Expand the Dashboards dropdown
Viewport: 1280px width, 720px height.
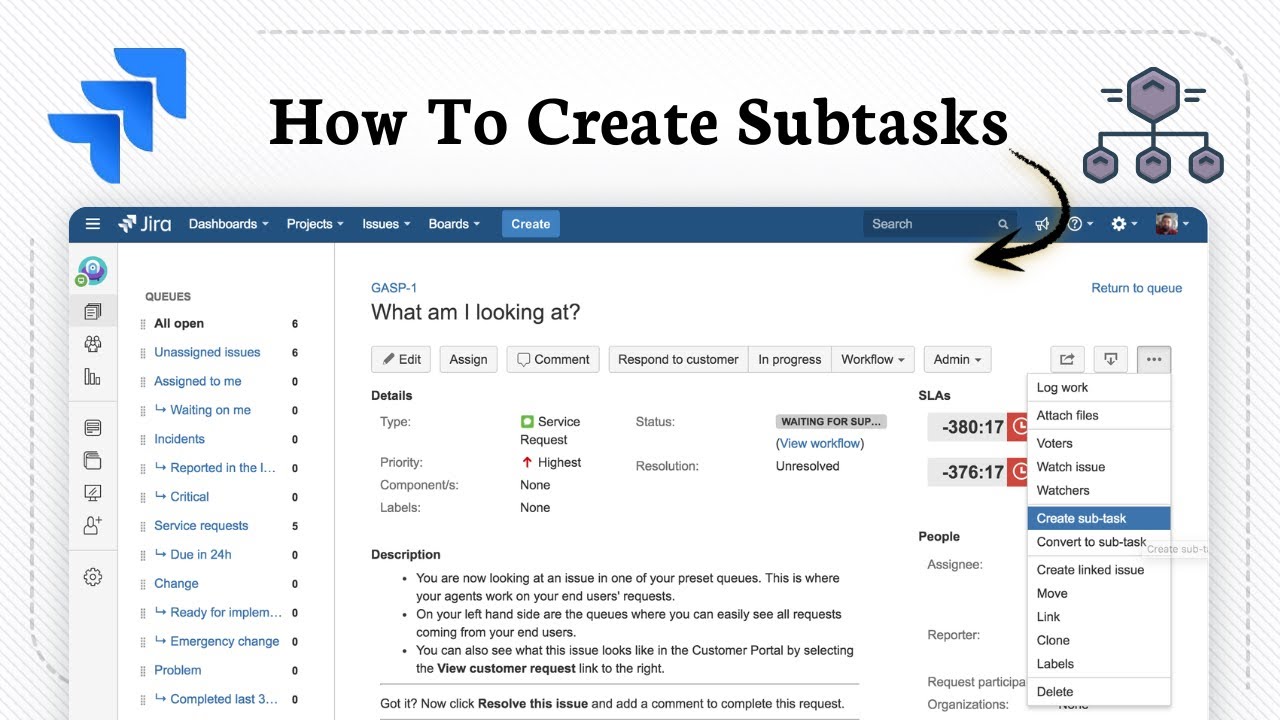(x=228, y=224)
